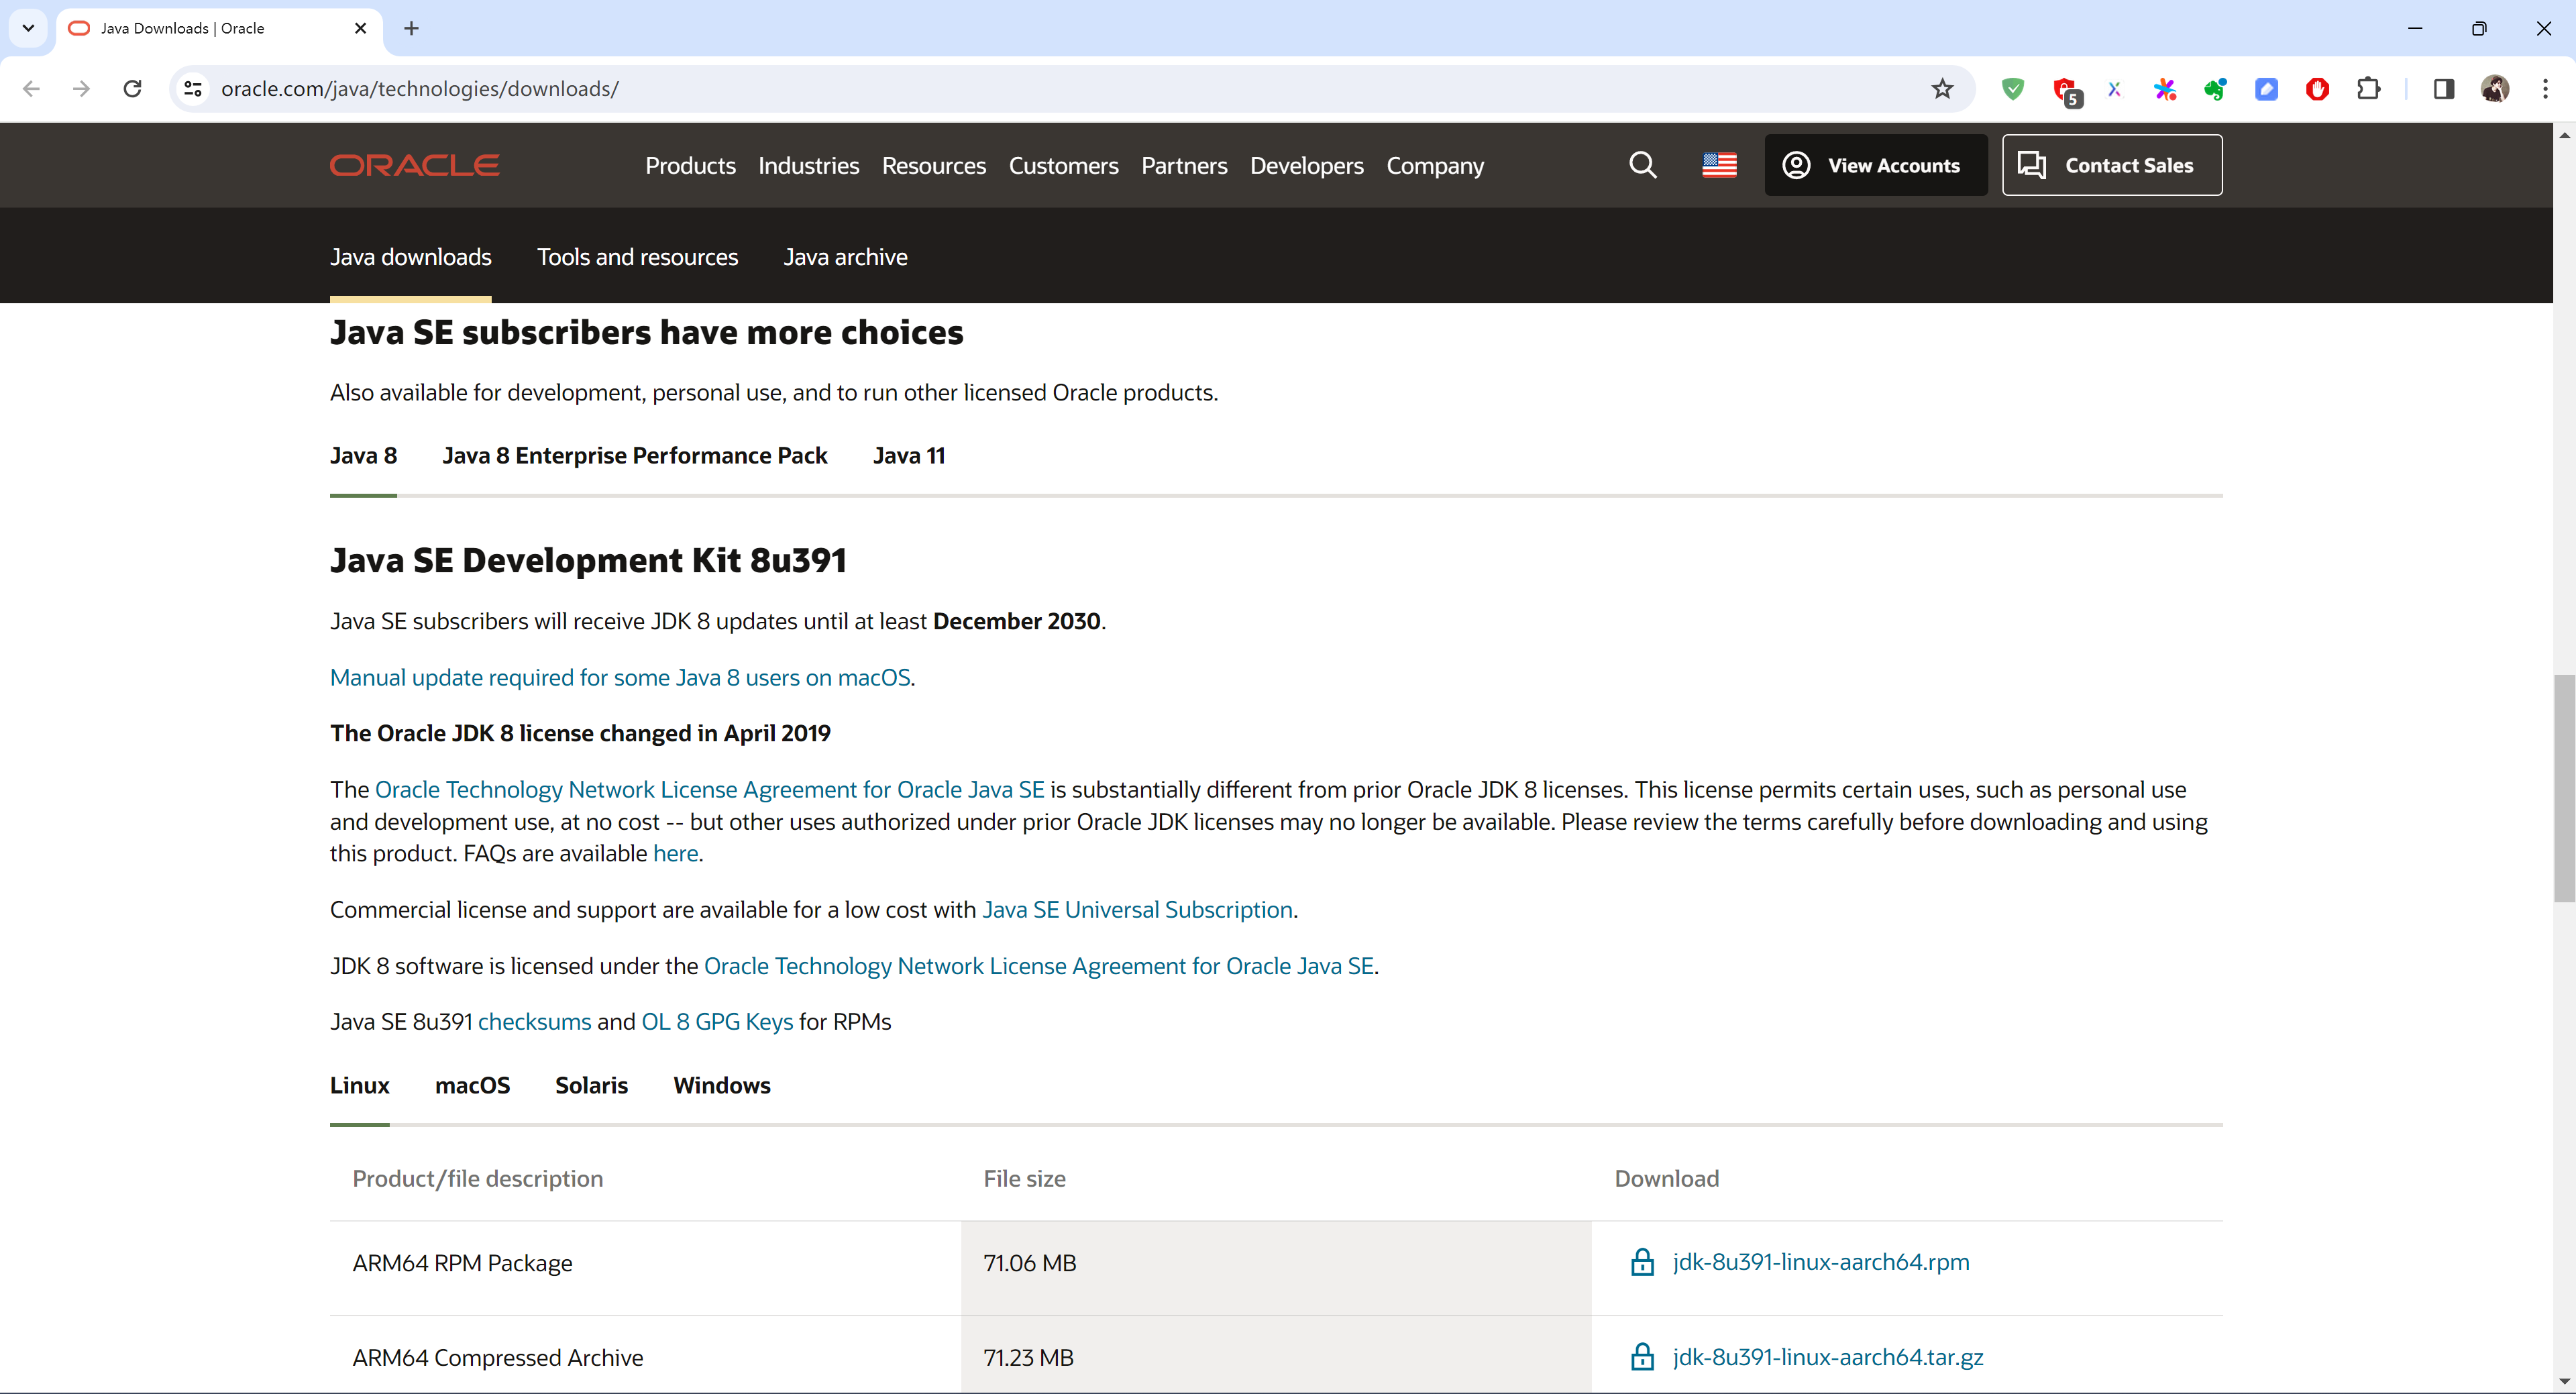
Task: Open the site search magnifier icon
Action: (1642, 165)
